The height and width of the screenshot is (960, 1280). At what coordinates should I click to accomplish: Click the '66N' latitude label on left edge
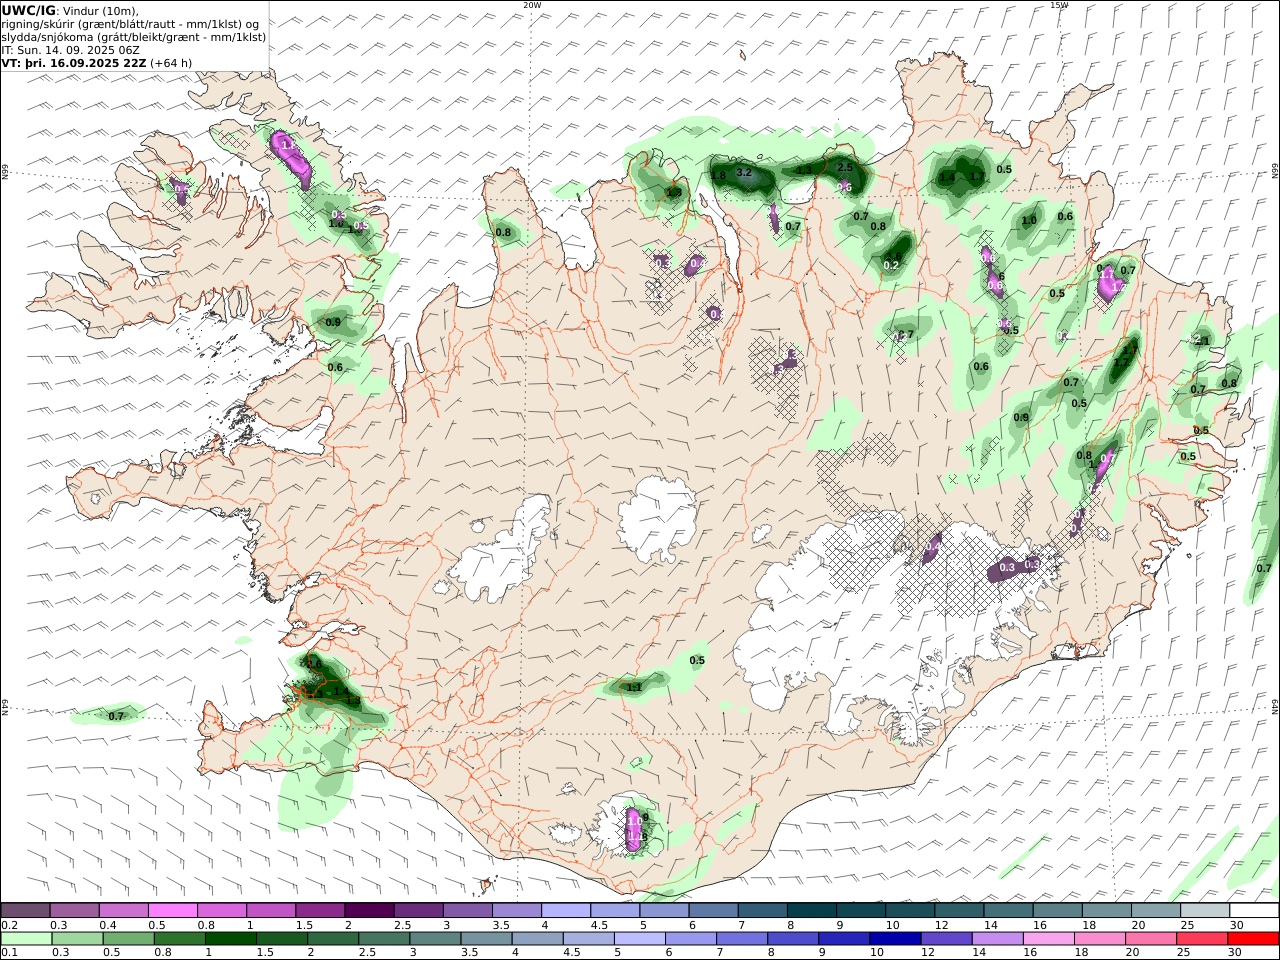click(5, 172)
